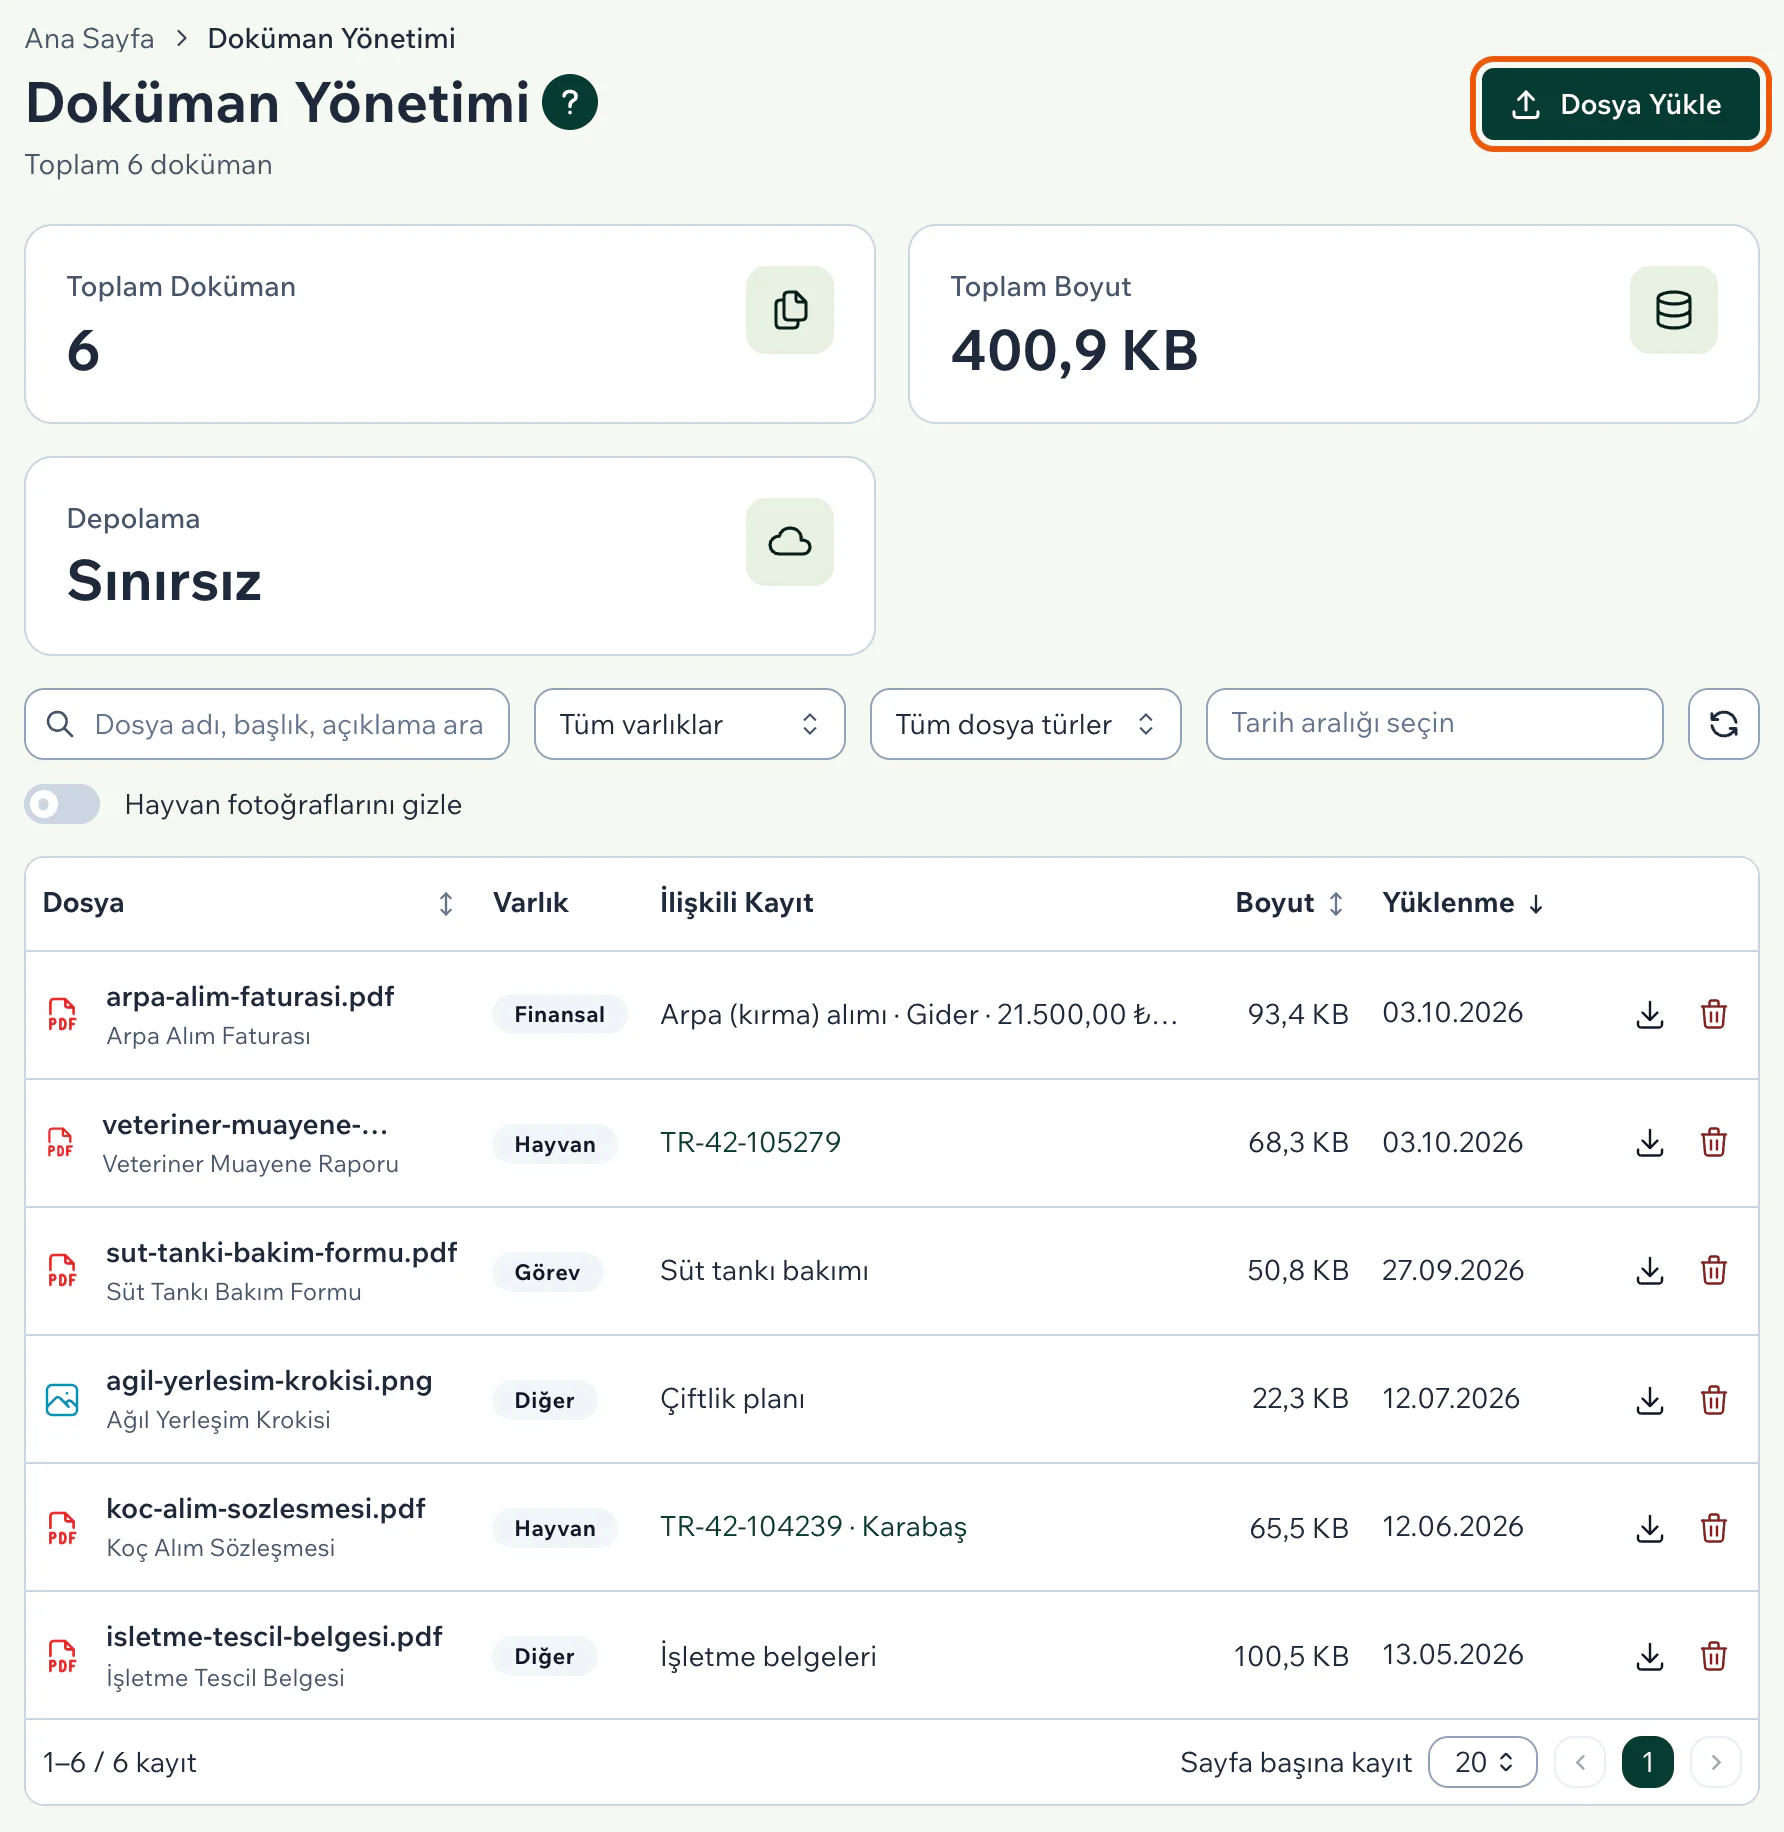Open the 20 records per page selector
1784x1832 pixels.
(x=1483, y=1762)
